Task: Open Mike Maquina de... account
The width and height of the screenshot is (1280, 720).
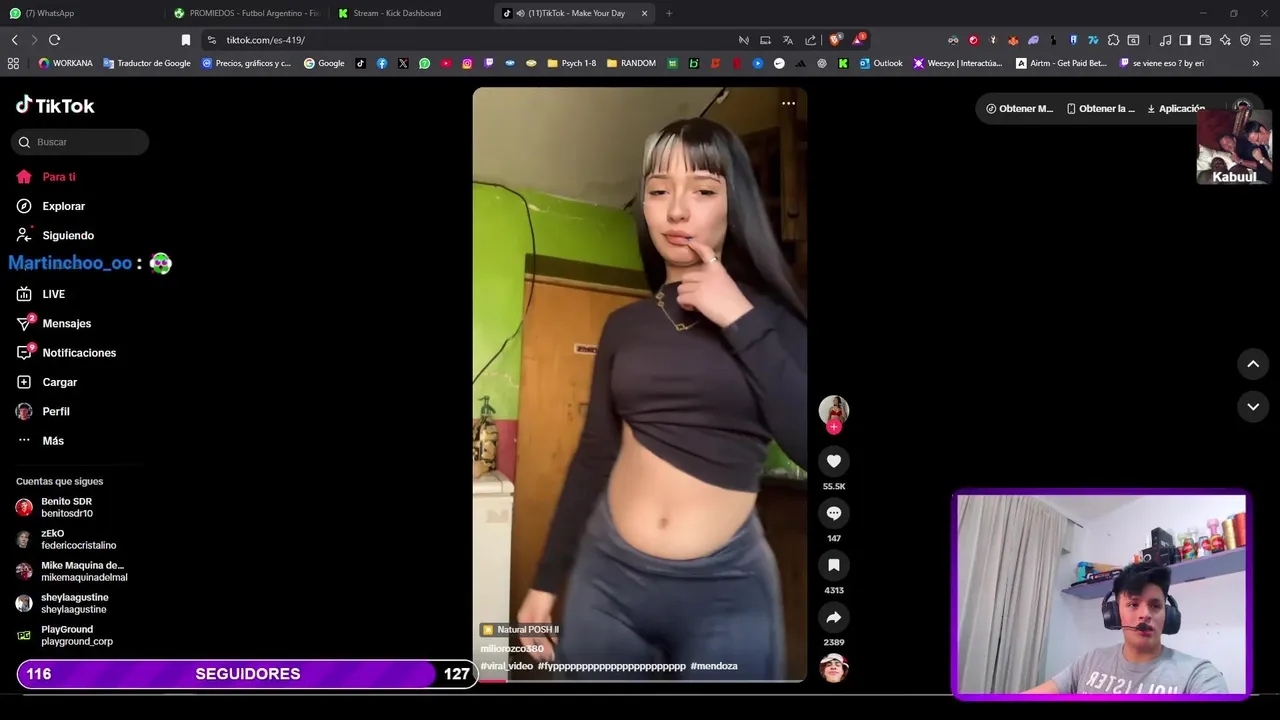Action: [72, 571]
